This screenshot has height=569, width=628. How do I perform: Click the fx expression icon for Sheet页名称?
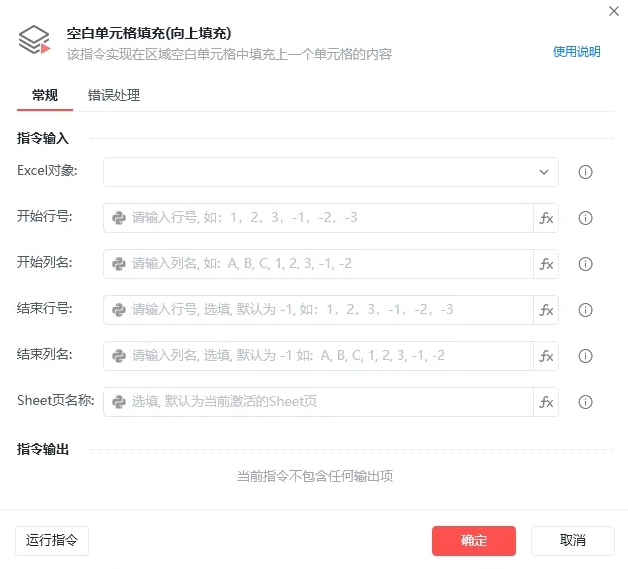(546, 402)
